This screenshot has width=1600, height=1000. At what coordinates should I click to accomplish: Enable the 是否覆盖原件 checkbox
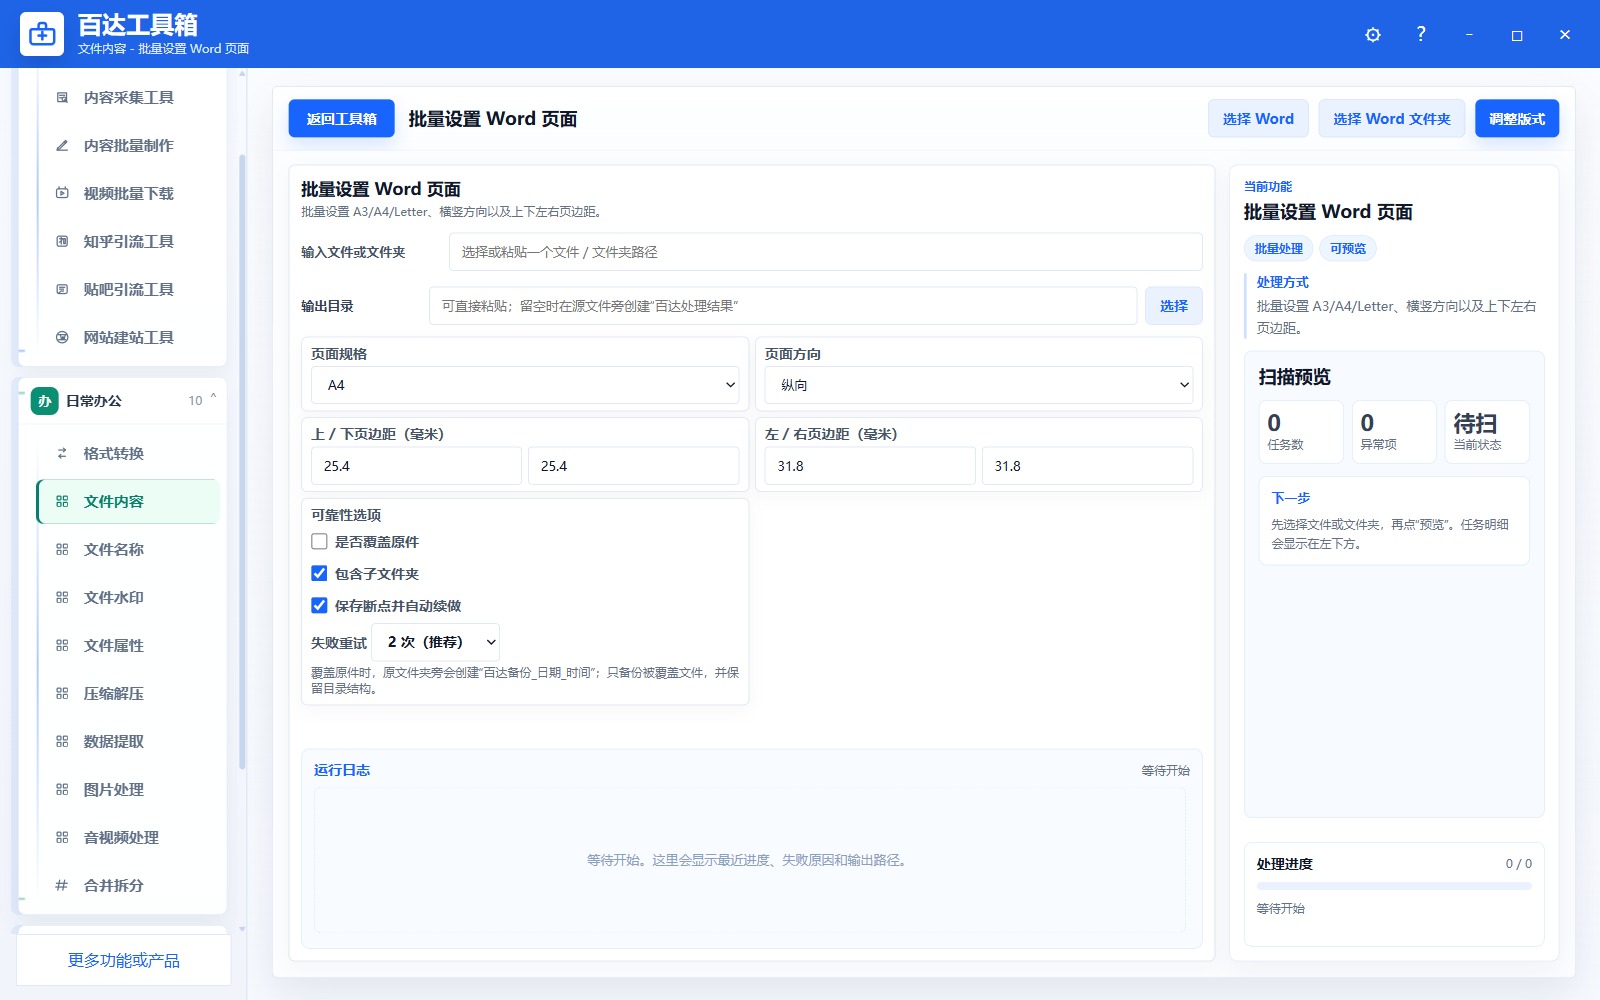[319, 542]
